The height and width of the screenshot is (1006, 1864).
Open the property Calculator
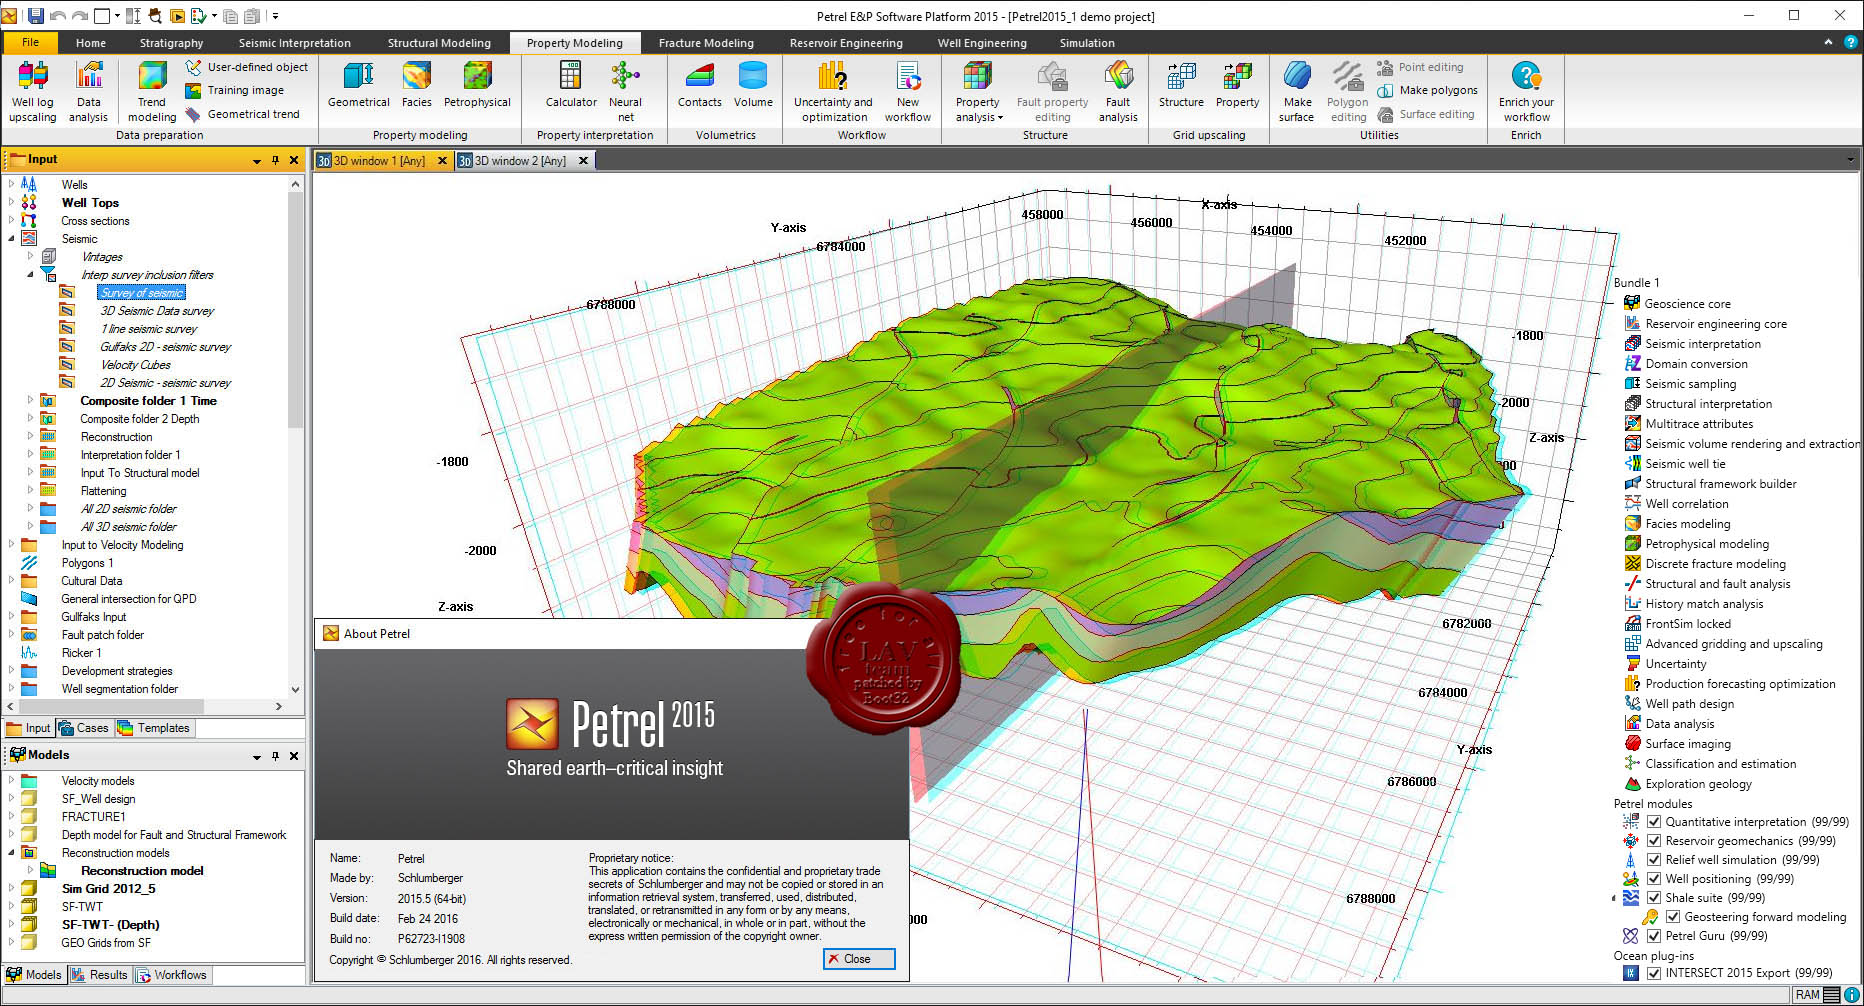(x=571, y=85)
